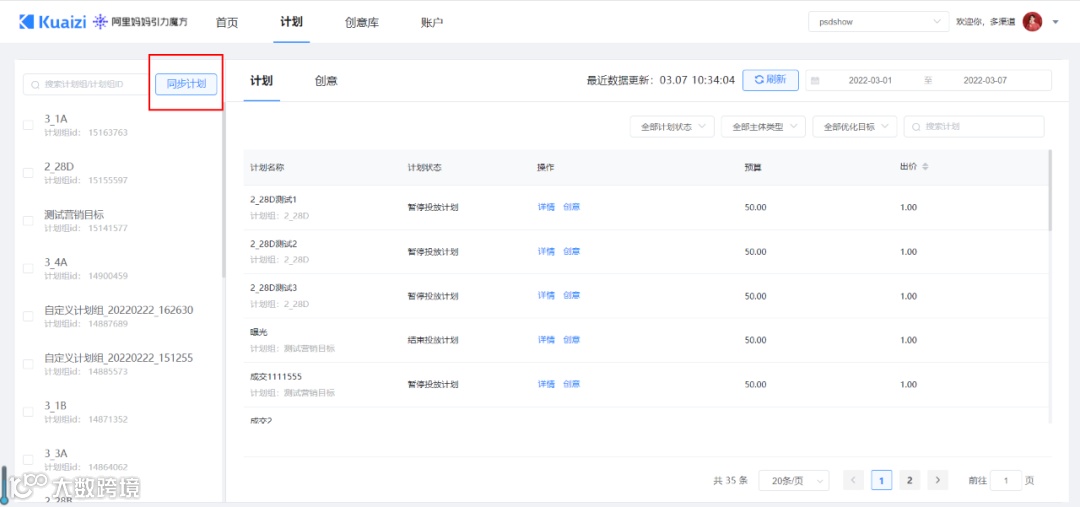The image size is (1080, 507).
Task: Click the 成交1111555 plan name
Action: point(276,377)
